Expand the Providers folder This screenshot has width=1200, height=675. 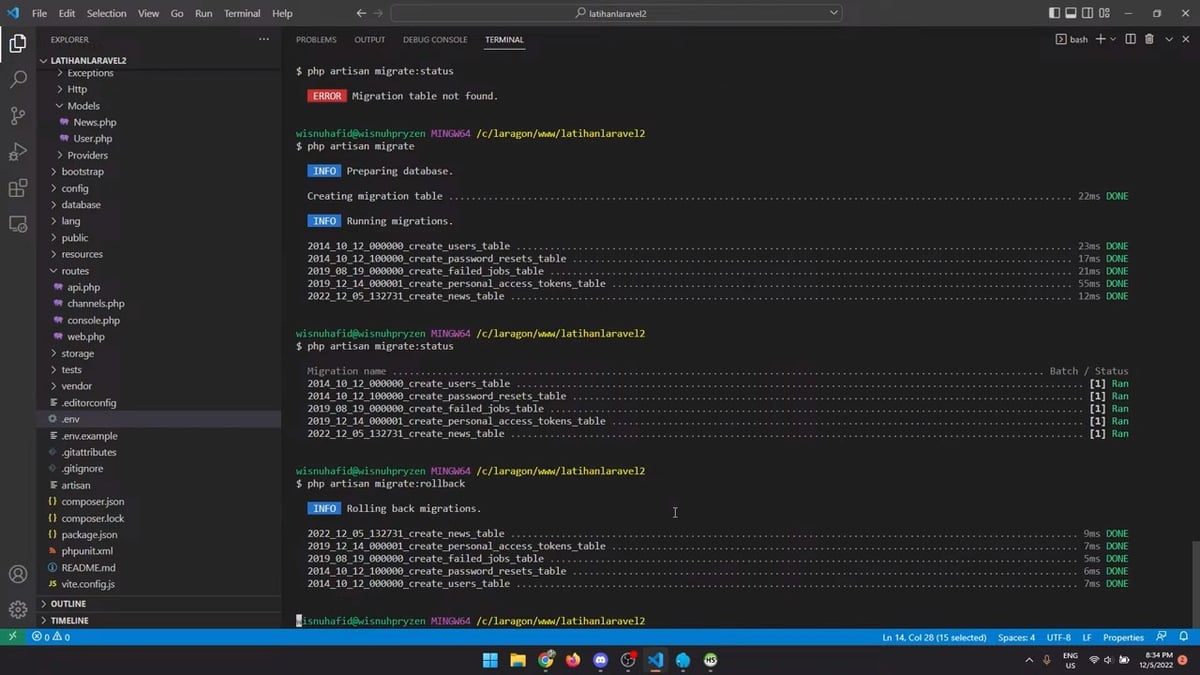click(60, 155)
